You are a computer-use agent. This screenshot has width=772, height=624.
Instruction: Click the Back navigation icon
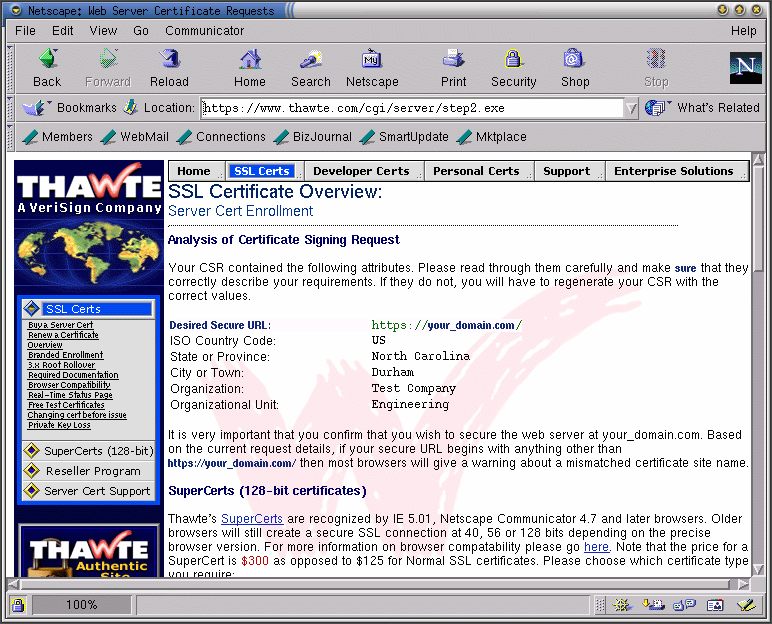coord(47,67)
